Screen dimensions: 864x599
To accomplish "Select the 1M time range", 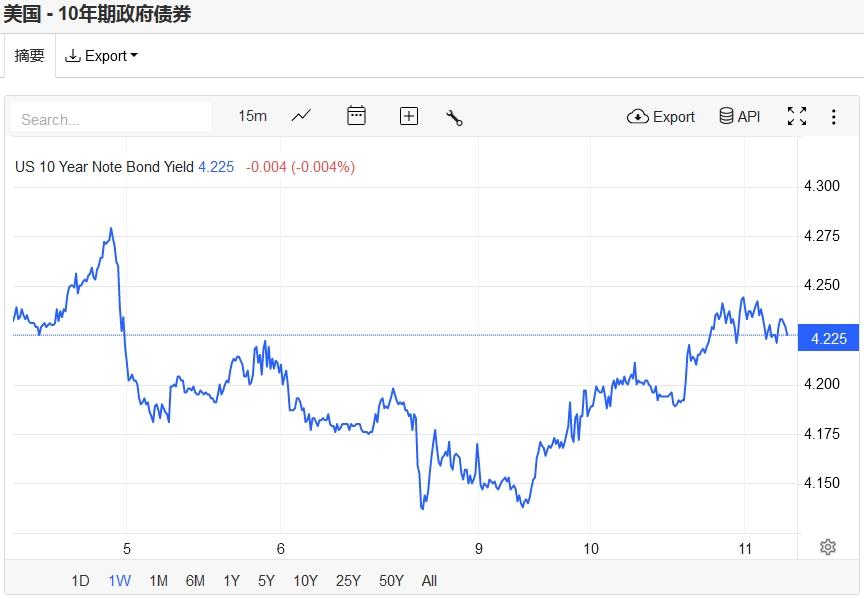I will (x=158, y=581).
